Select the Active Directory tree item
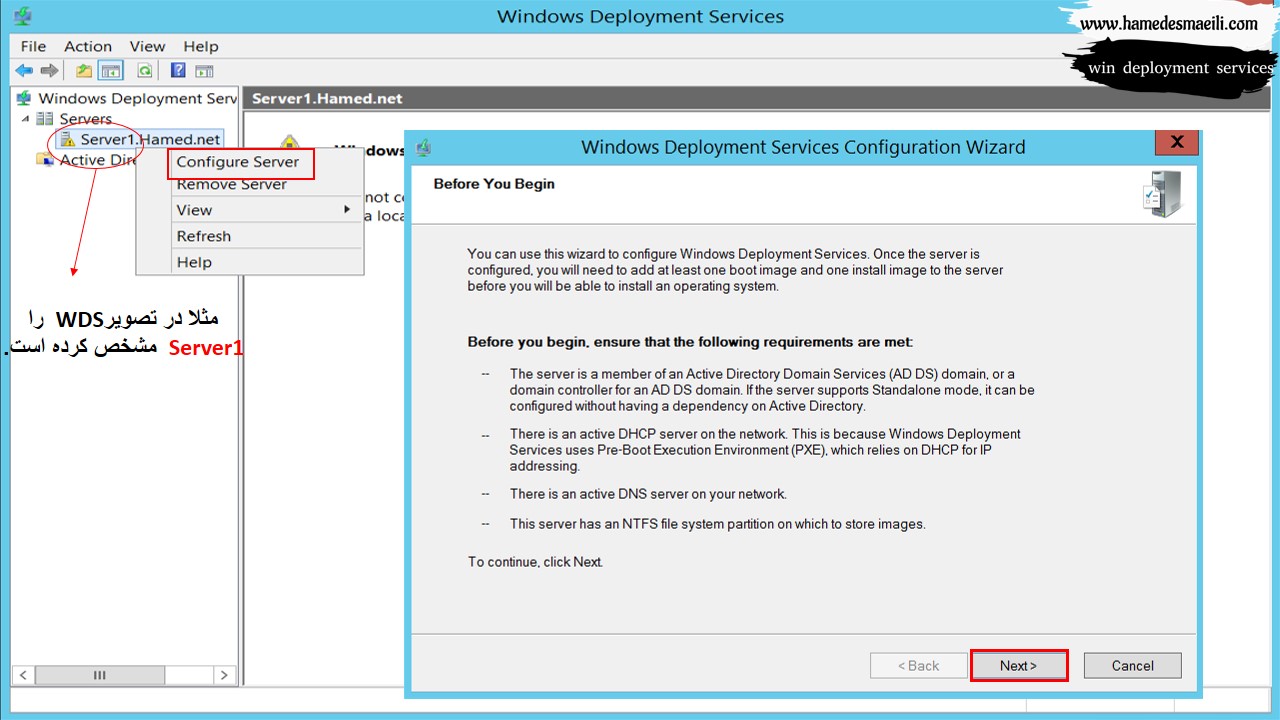The width and height of the screenshot is (1280, 720). [x=97, y=160]
